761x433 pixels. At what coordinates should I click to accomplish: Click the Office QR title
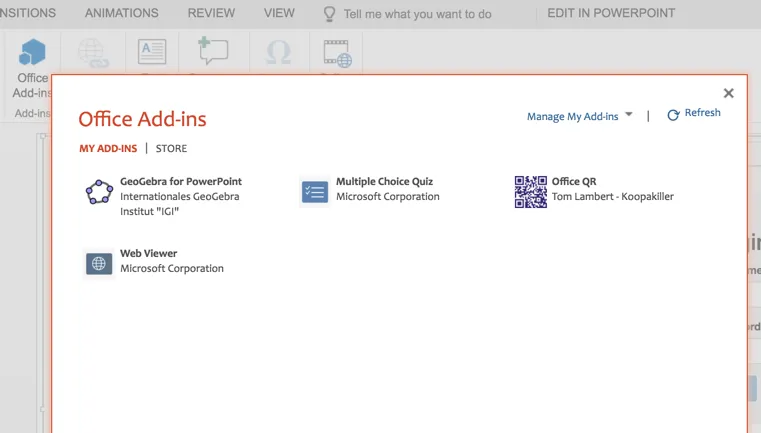574,182
